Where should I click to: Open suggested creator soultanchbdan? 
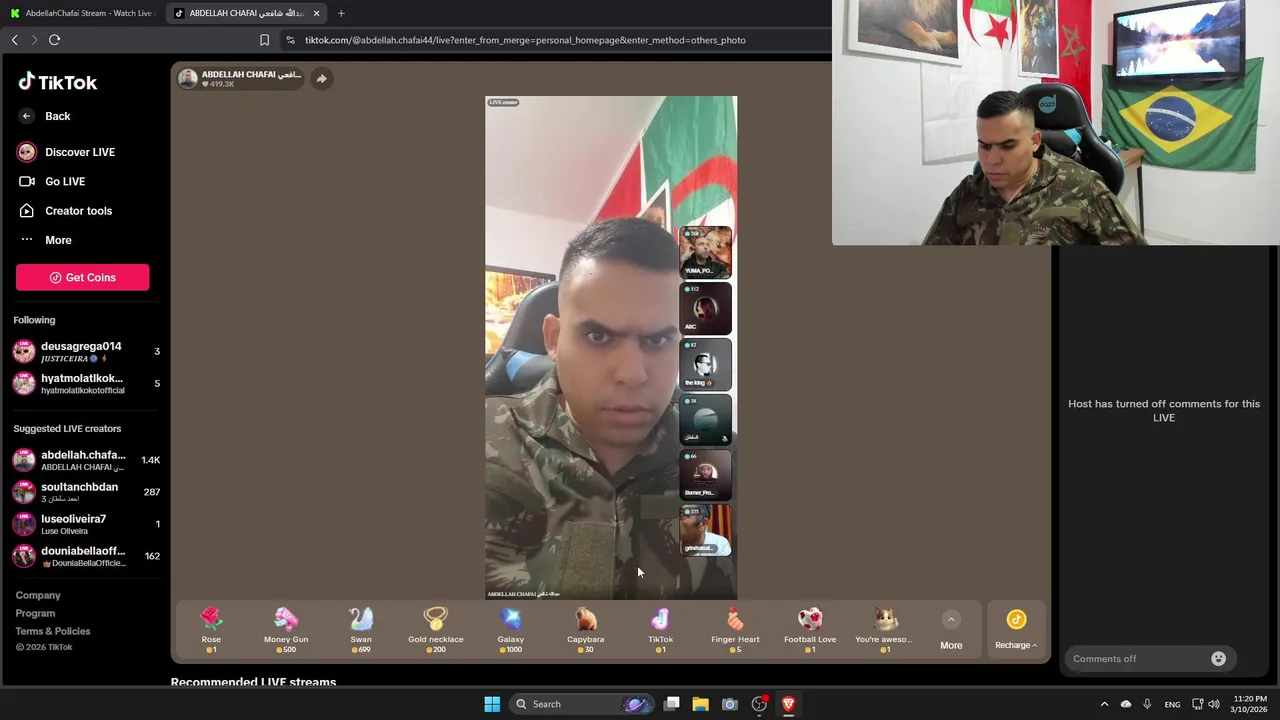[x=86, y=492]
